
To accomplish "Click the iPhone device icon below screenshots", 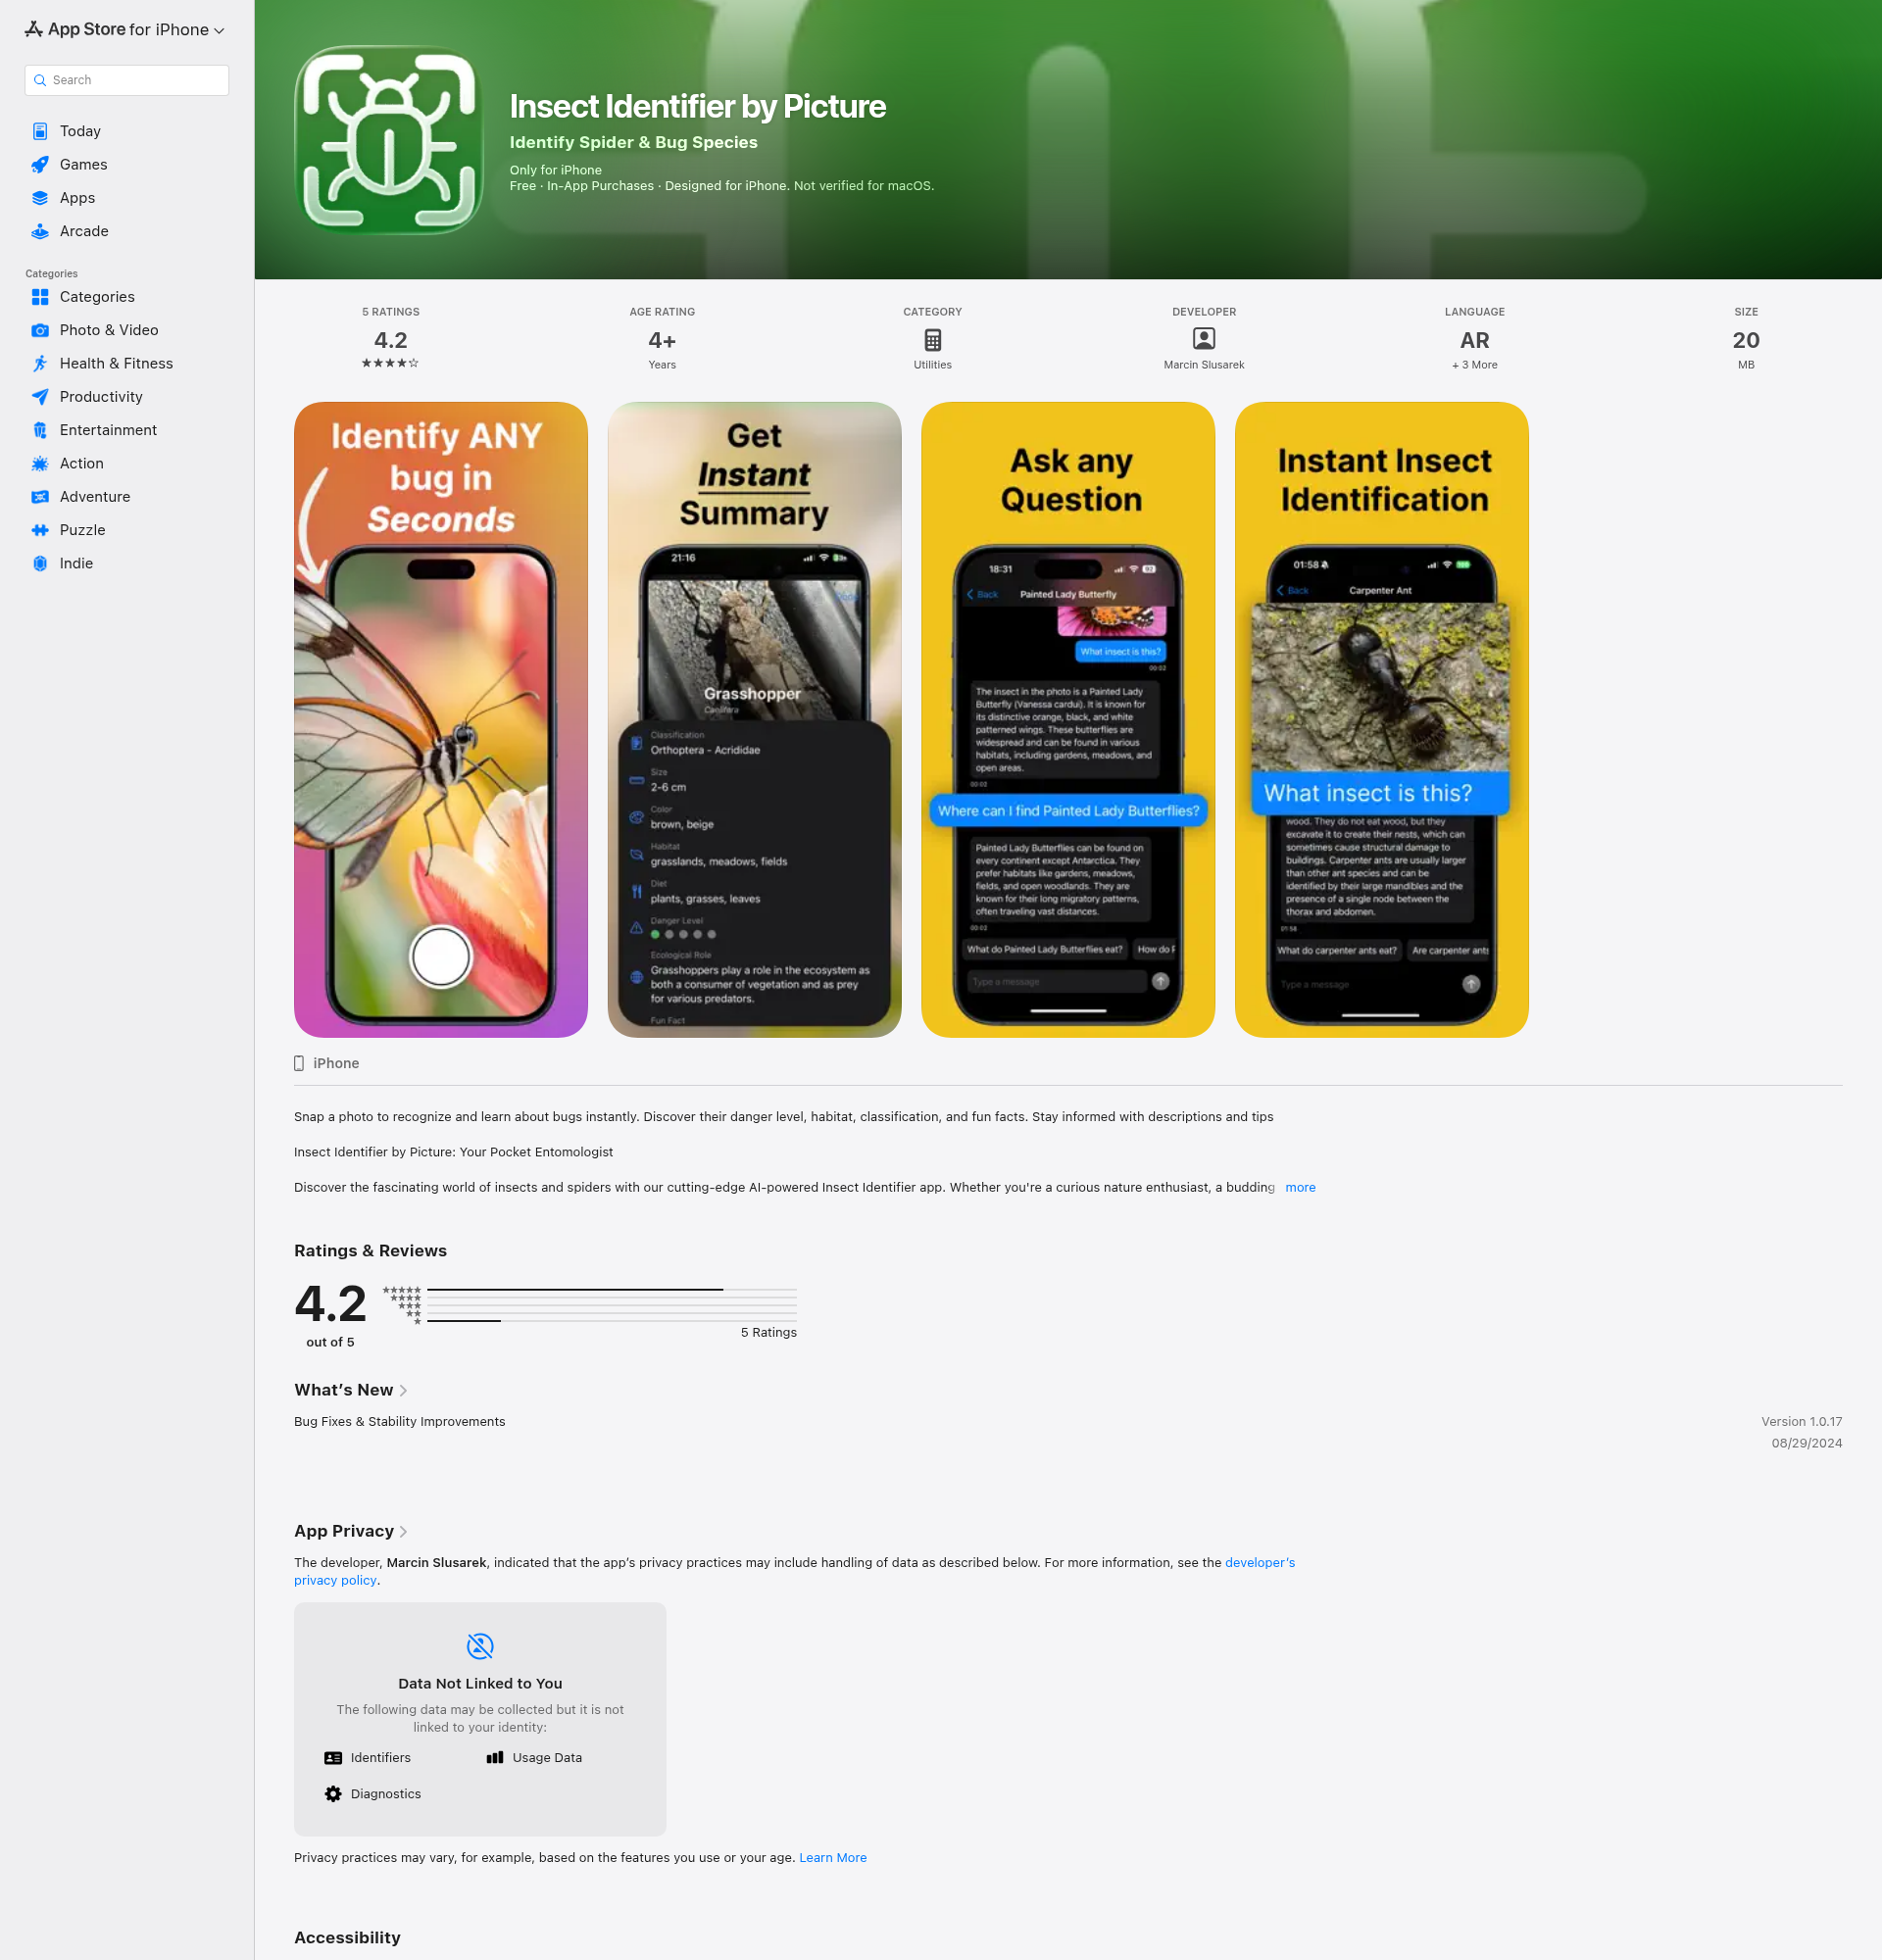I will (x=299, y=1063).
